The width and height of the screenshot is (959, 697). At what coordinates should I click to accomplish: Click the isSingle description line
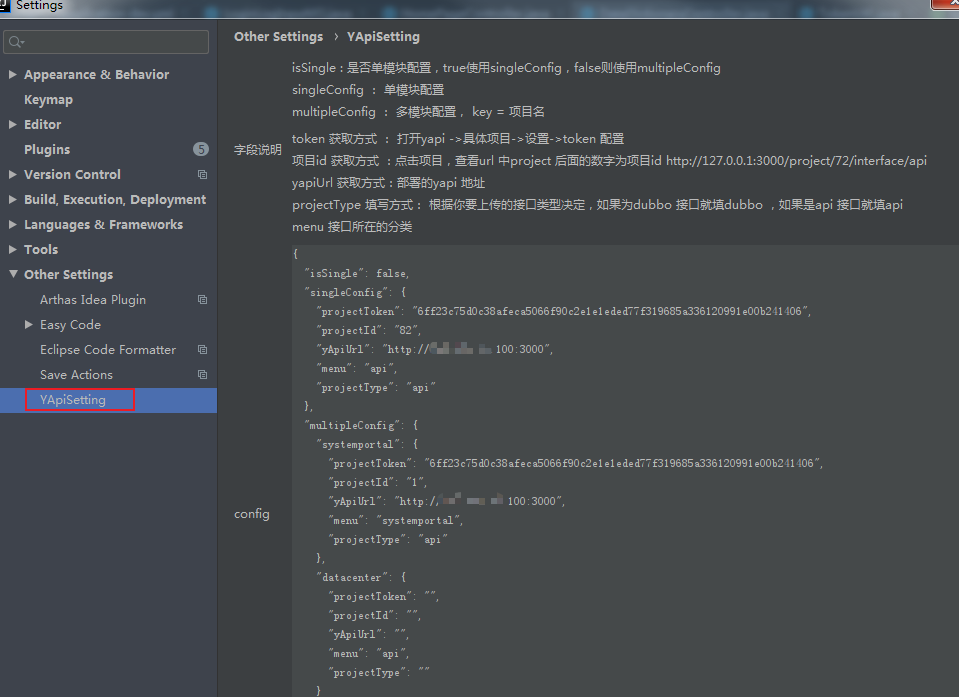[506, 68]
